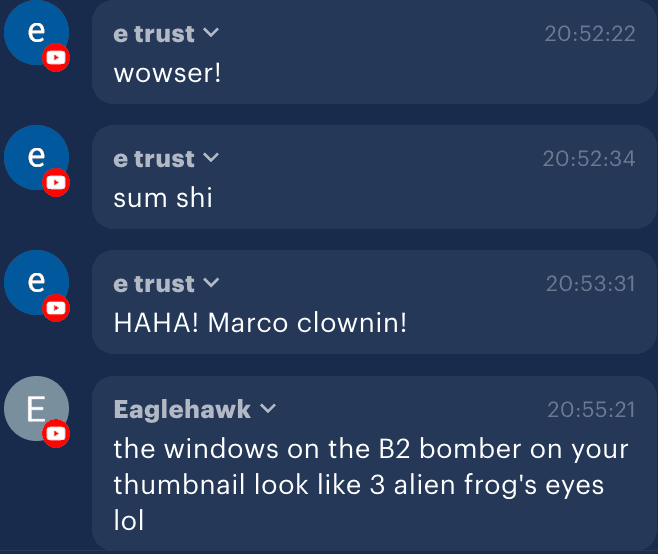Click Eaglehawk username label
Viewport: 658px width, 554px height.
tap(182, 409)
